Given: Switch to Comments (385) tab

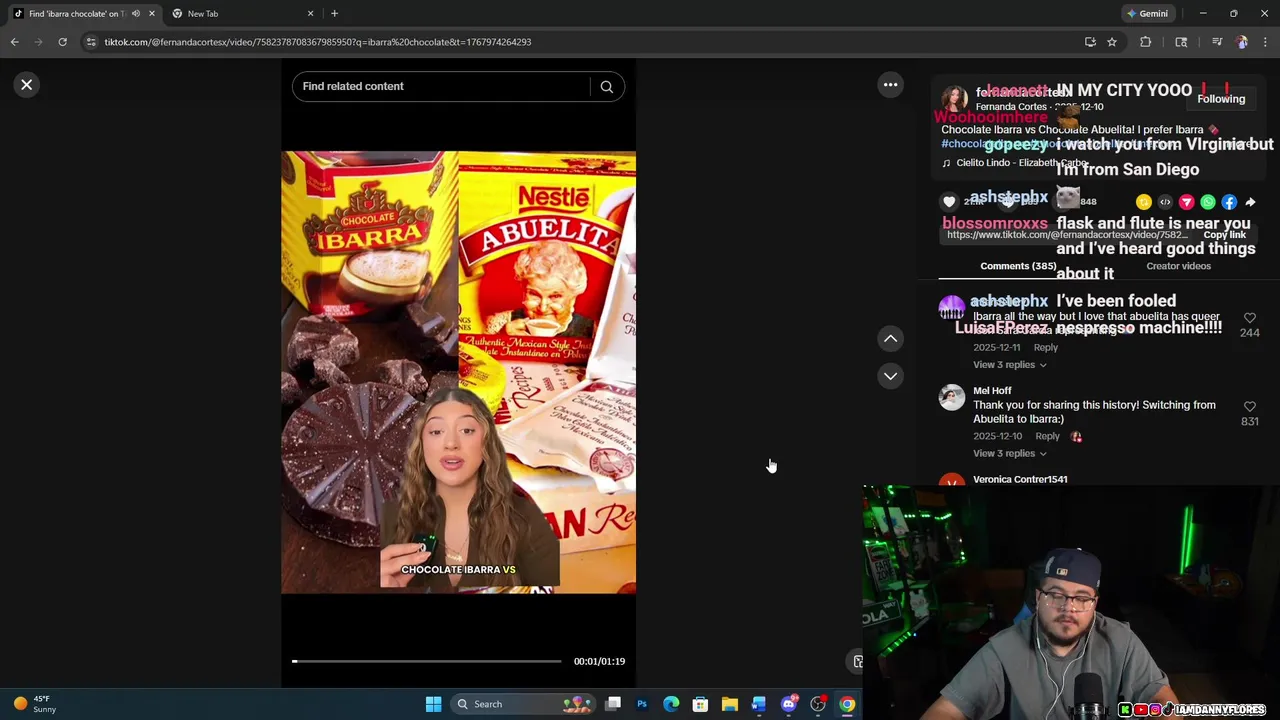Looking at the screenshot, I should (1018, 266).
